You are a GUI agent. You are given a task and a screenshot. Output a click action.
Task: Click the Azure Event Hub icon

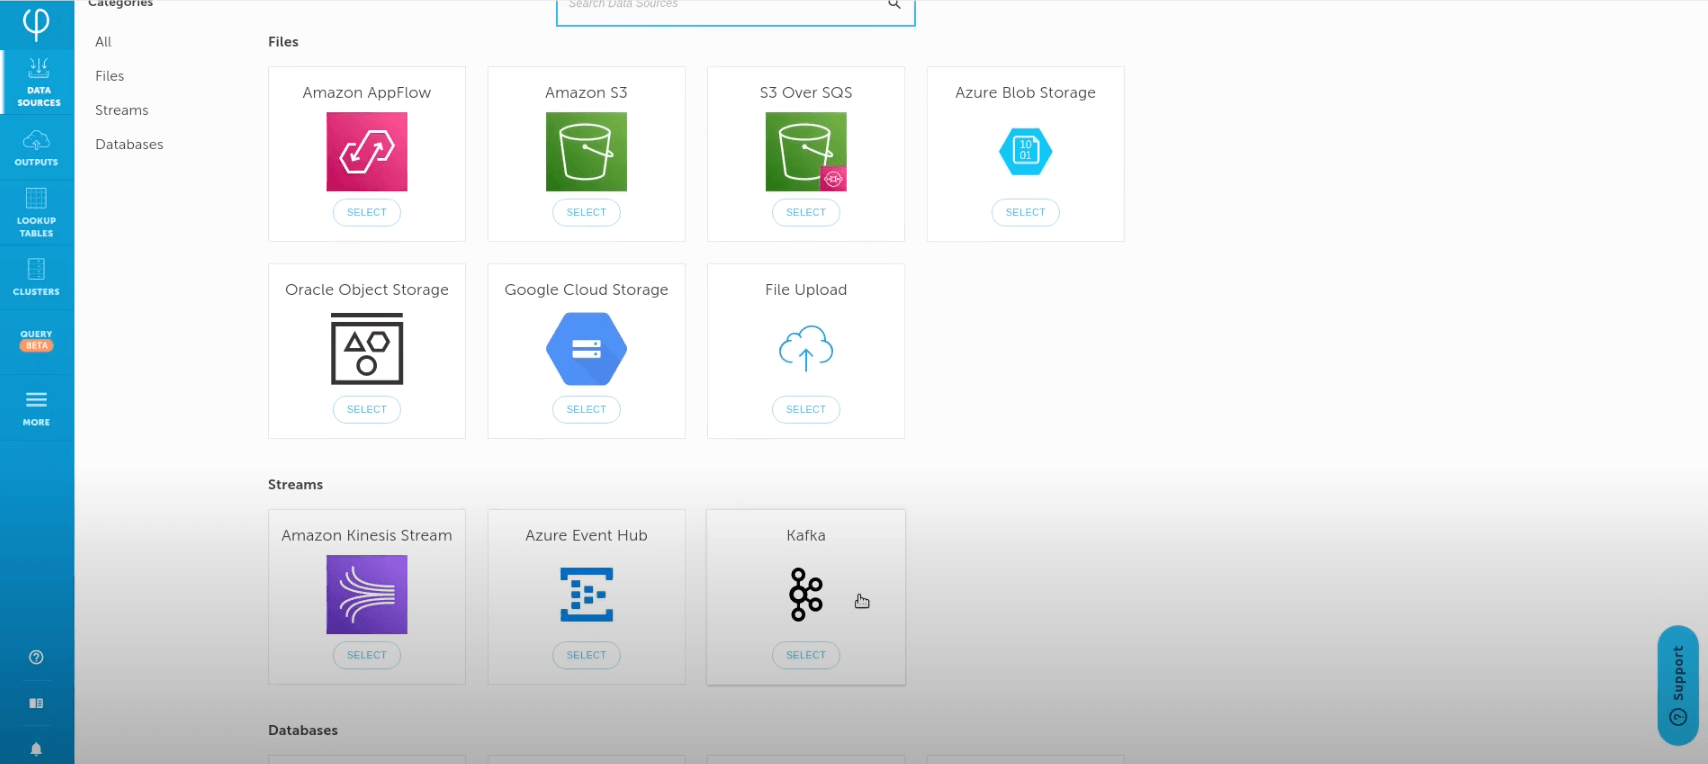click(x=586, y=594)
